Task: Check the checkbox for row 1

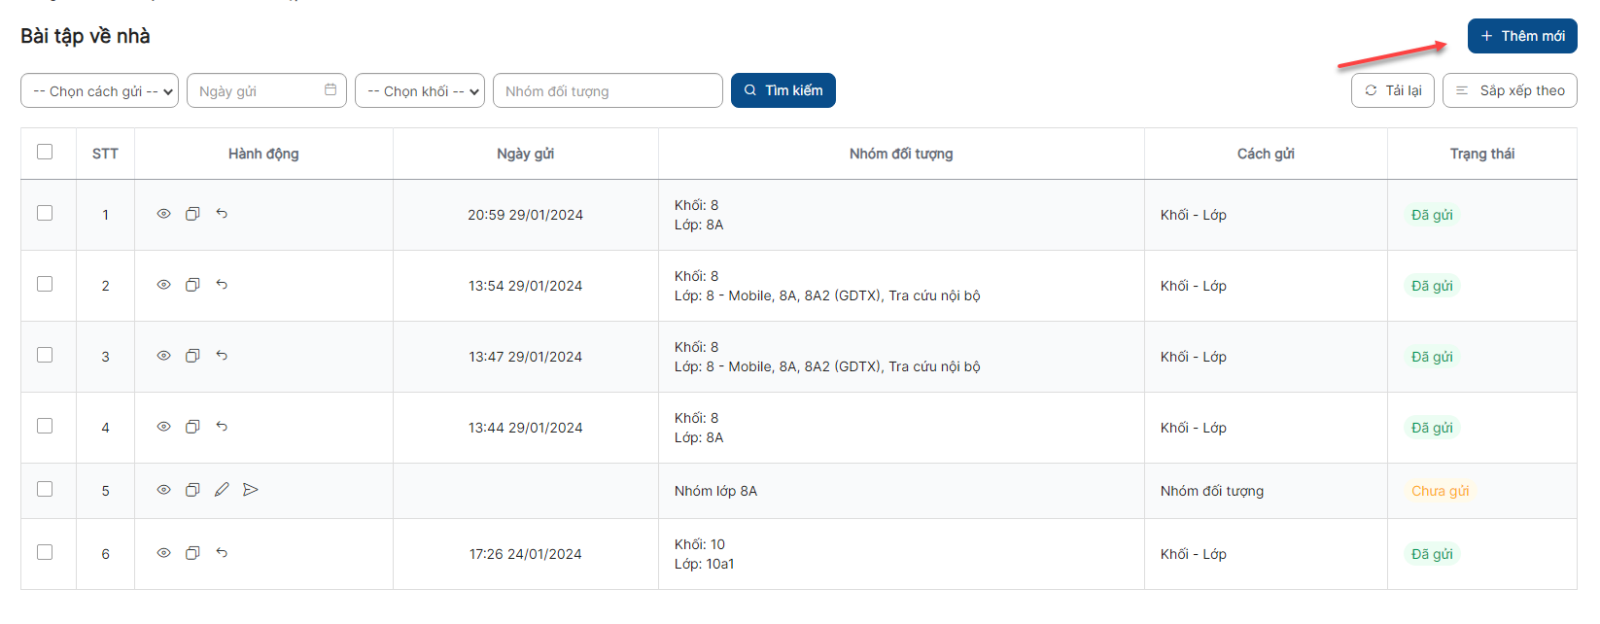Action: [x=45, y=213]
